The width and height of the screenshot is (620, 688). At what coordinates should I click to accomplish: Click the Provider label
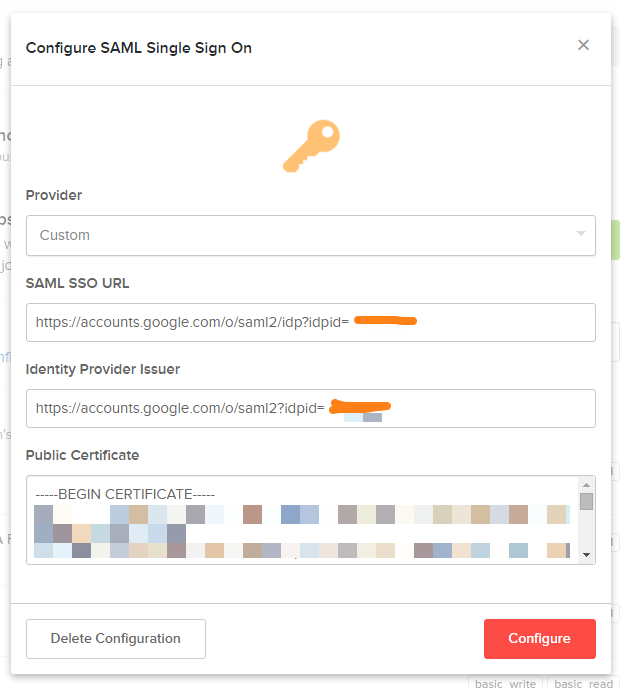pos(54,195)
